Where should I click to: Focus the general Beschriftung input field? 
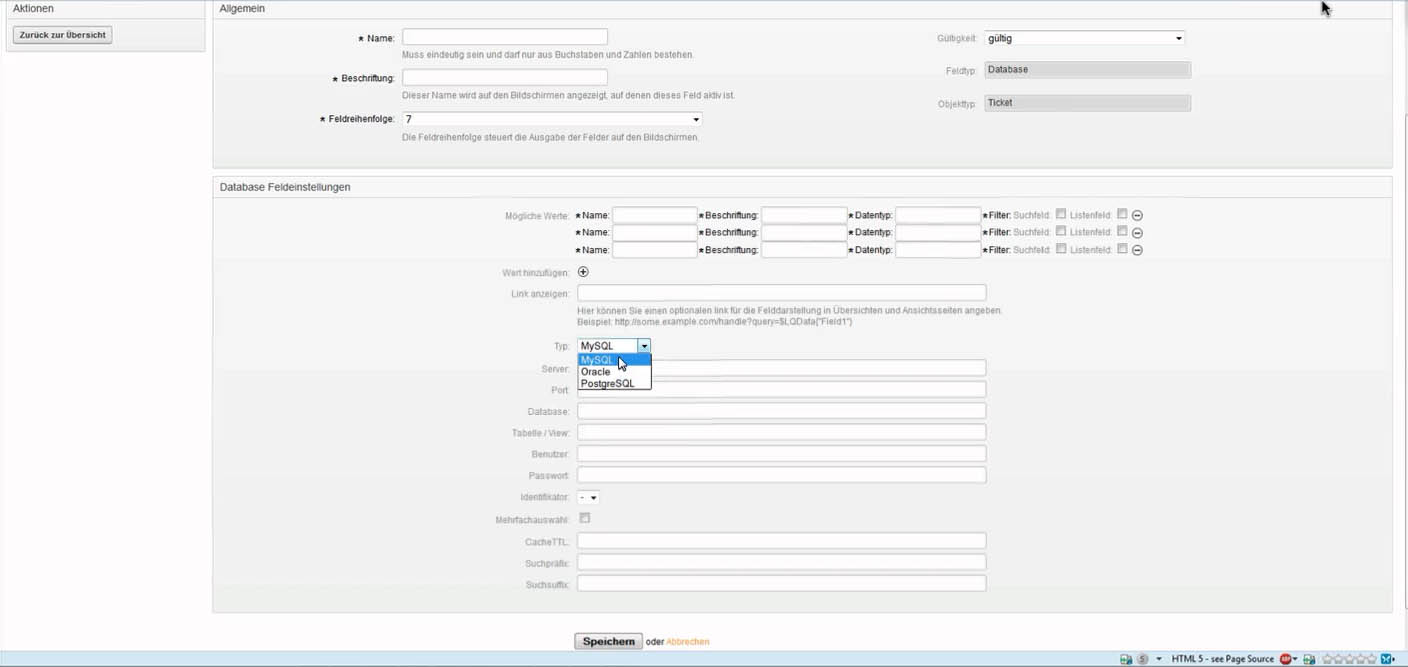(x=505, y=77)
